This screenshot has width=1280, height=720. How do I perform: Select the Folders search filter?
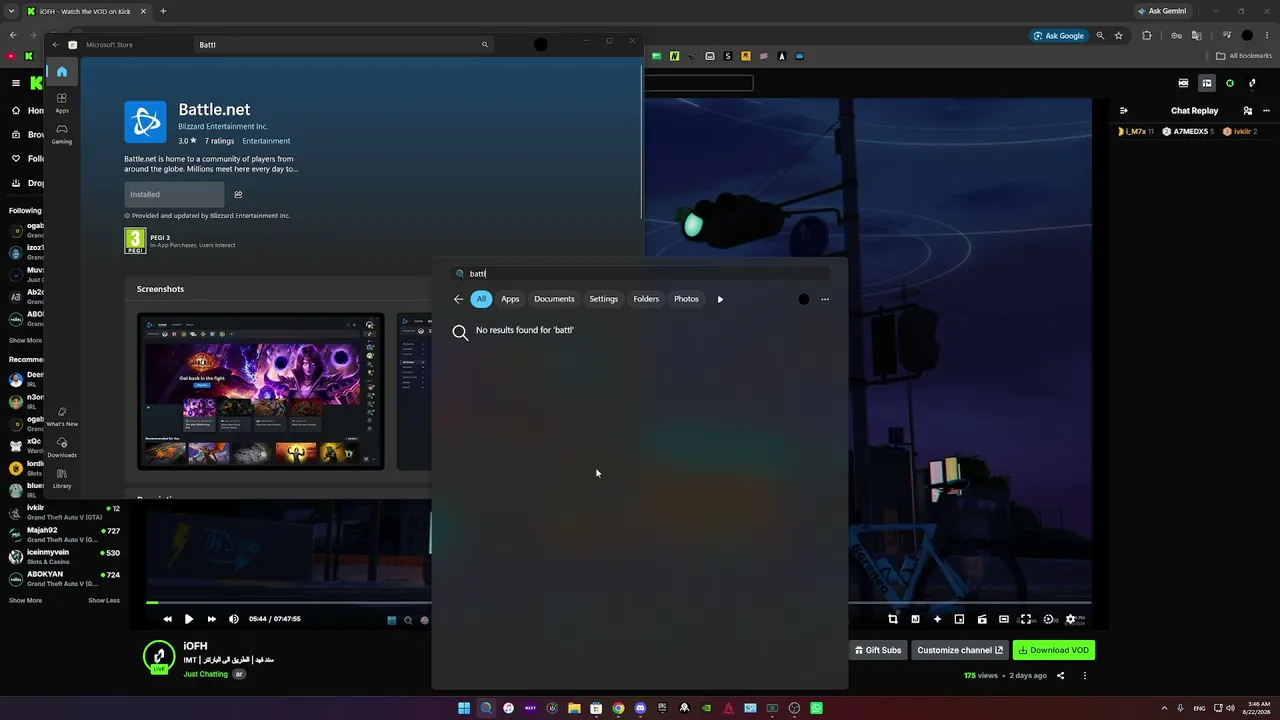tap(646, 299)
